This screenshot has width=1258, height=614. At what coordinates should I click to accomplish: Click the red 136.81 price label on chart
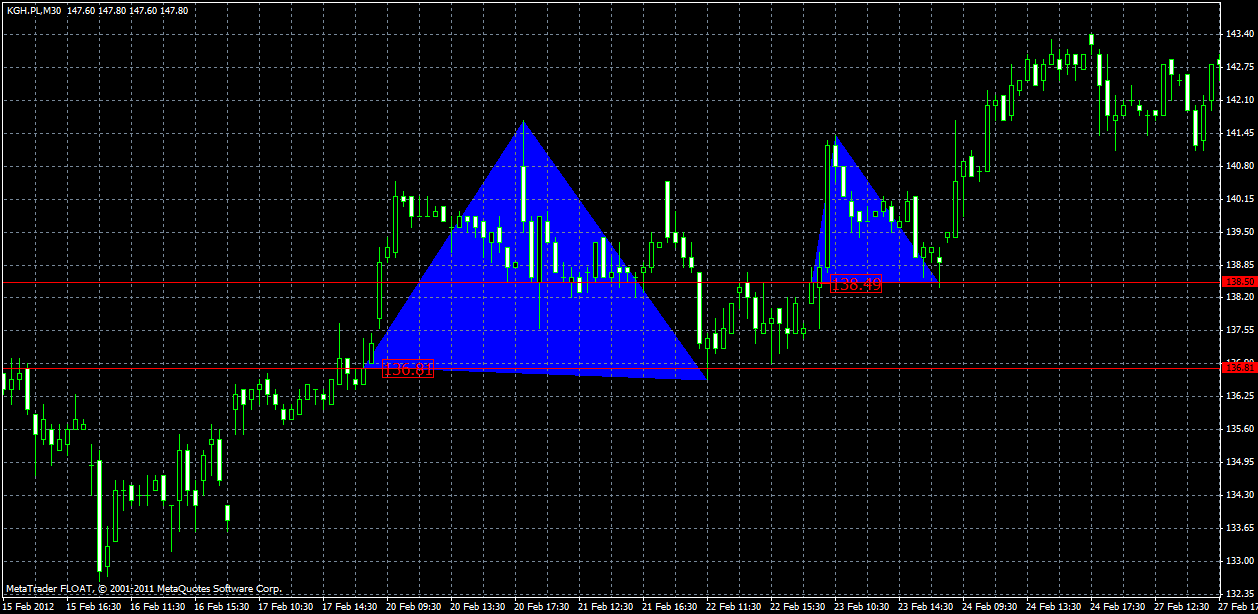click(408, 370)
